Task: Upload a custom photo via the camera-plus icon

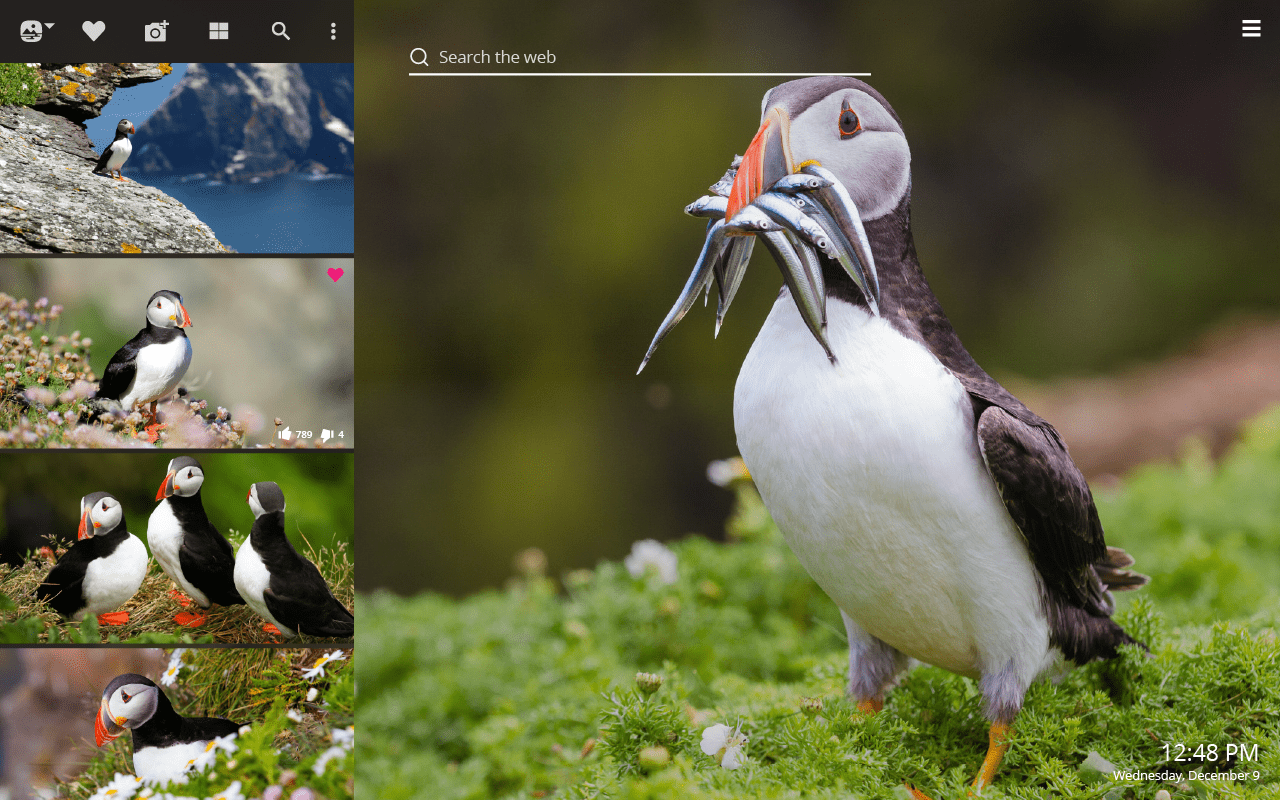Action: pyautogui.click(x=156, y=31)
